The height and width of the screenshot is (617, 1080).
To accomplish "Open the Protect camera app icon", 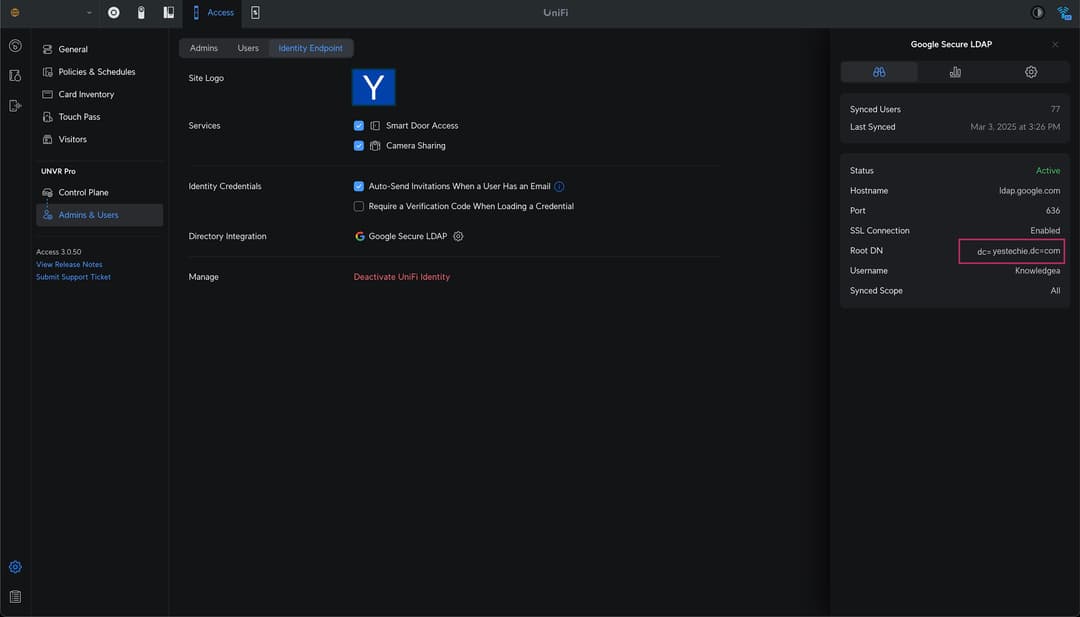I will tap(141, 12).
